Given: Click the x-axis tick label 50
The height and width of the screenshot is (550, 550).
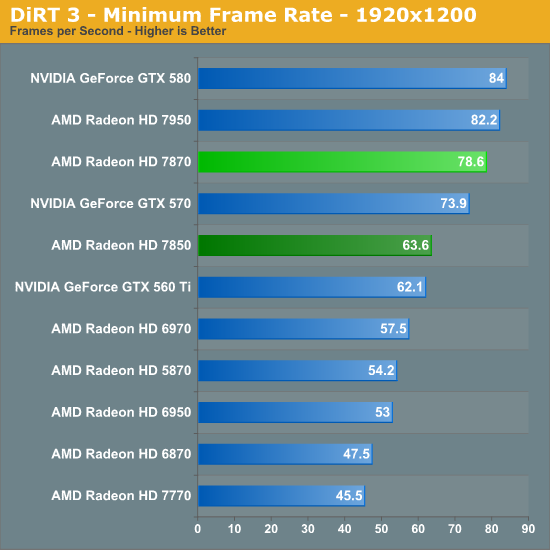Looking at the screenshot, I should click(381, 529).
